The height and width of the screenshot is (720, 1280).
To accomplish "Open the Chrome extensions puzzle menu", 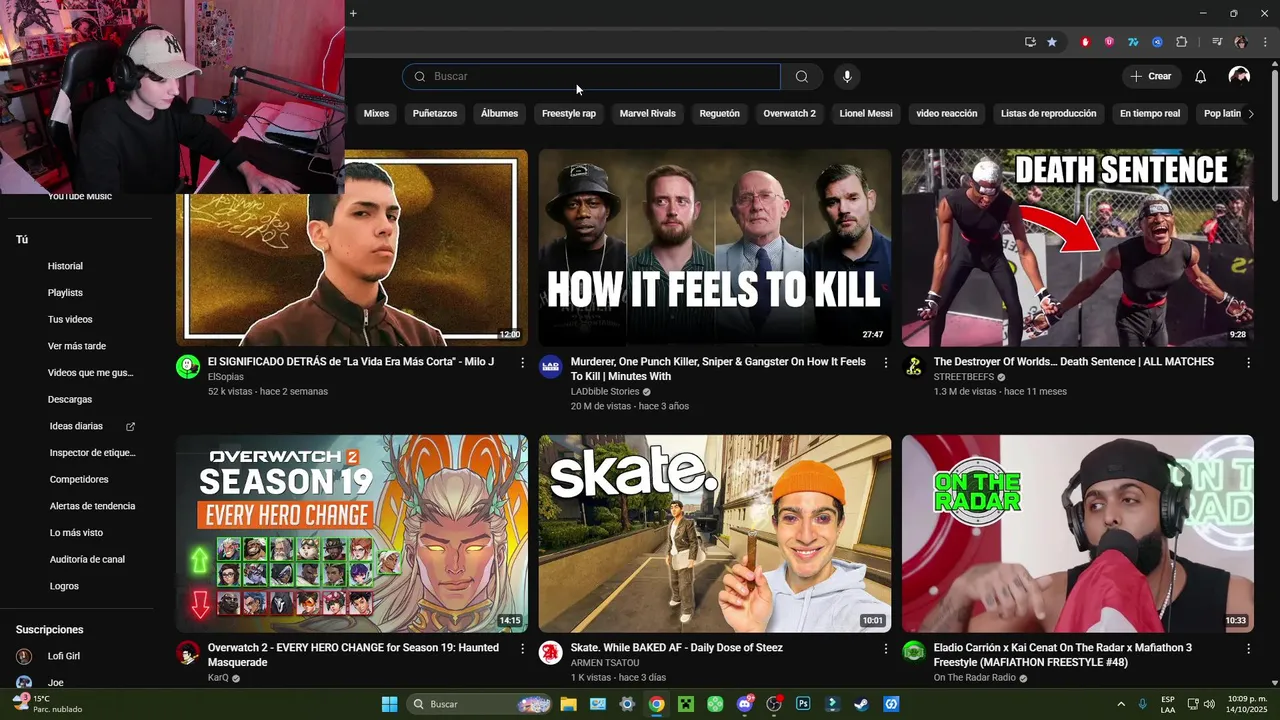I will 1181,42.
